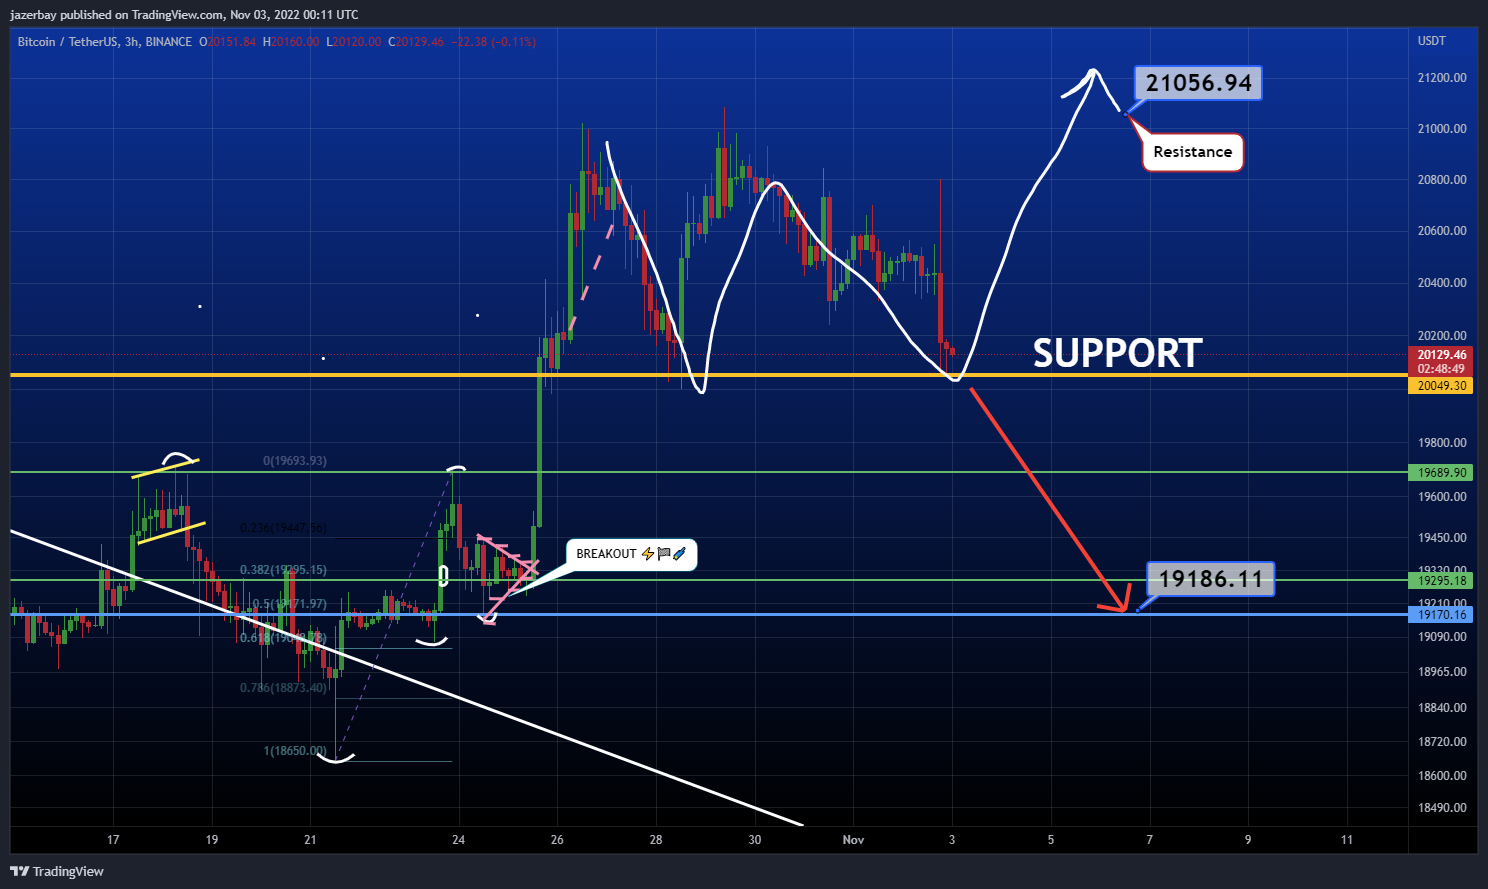Click the 21000.00 price scale value
Screen dimensions: 1488x889
[x=1442, y=129]
